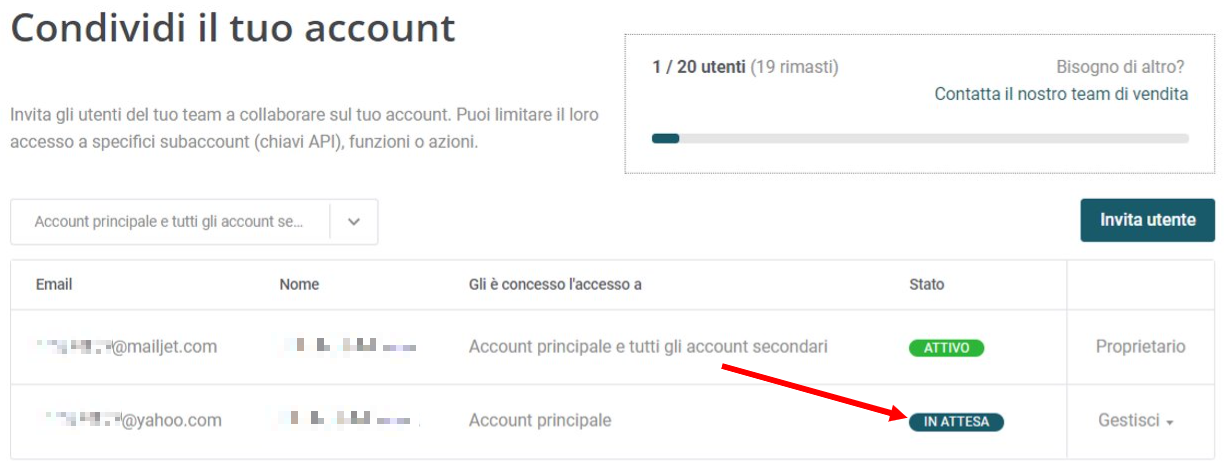Click the Invita utente button
The height and width of the screenshot is (468, 1224).
pyautogui.click(x=1147, y=220)
